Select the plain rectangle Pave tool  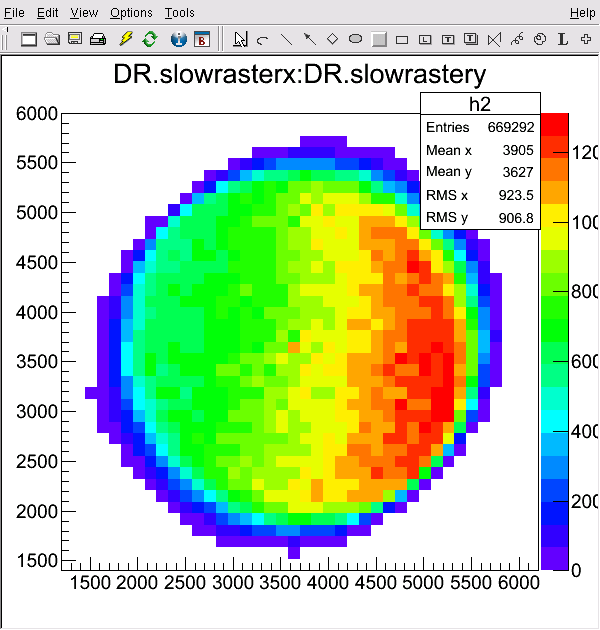click(x=402, y=40)
